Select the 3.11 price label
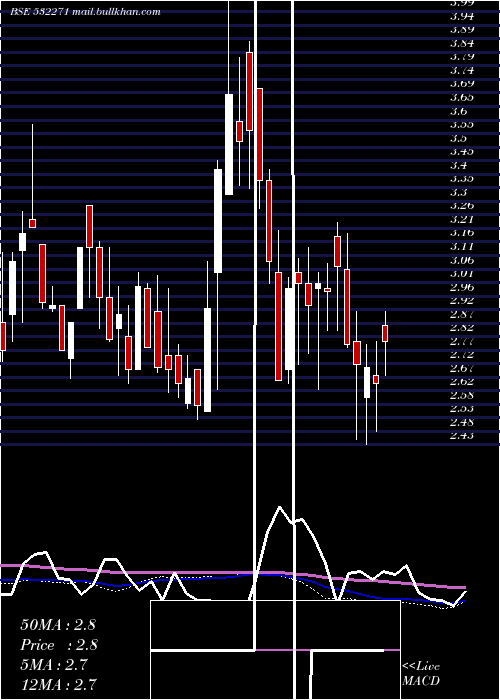This screenshot has height=700, width=500. coord(462,246)
